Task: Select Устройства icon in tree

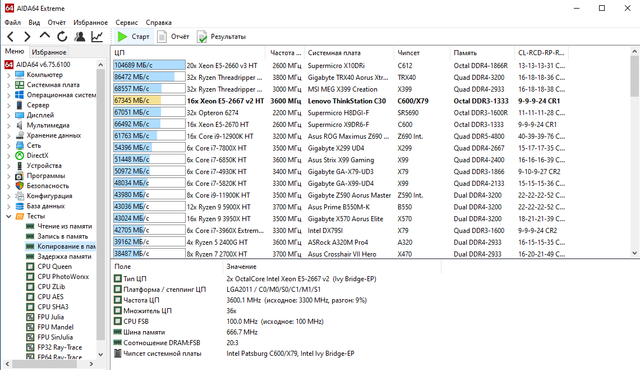Action: [20, 166]
